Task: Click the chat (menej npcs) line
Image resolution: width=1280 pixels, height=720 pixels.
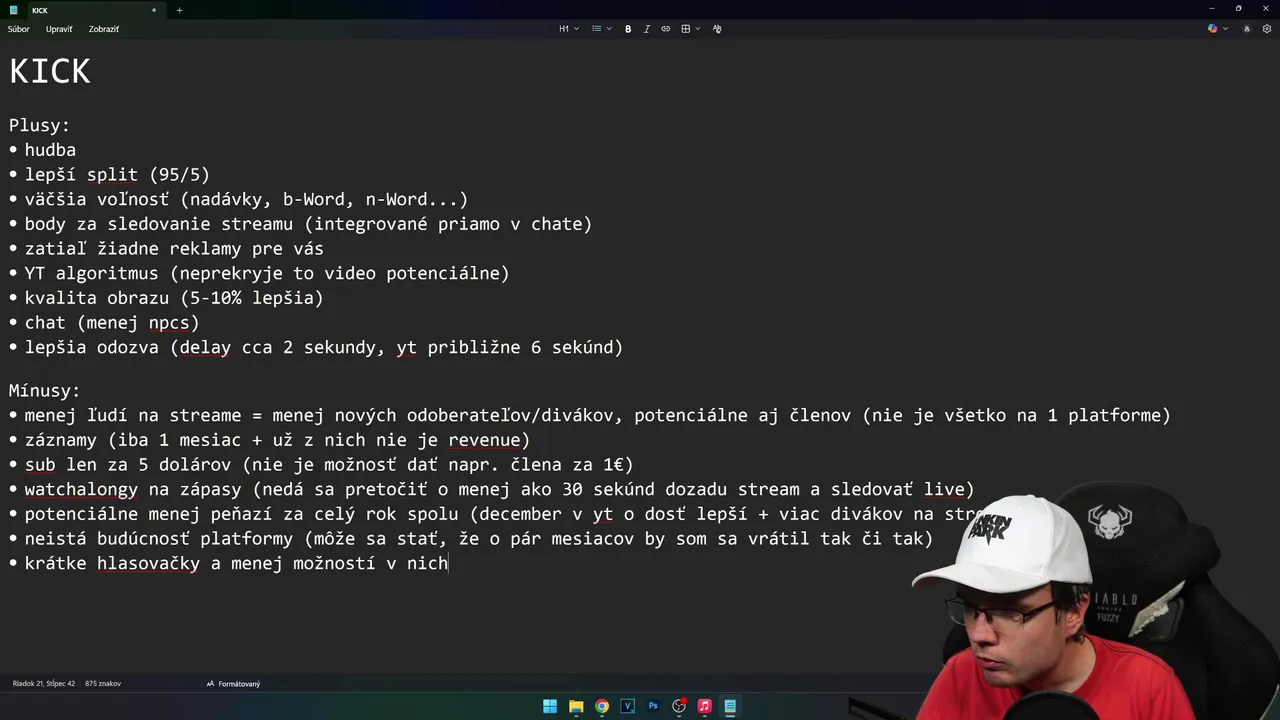Action: click(x=112, y=323)
